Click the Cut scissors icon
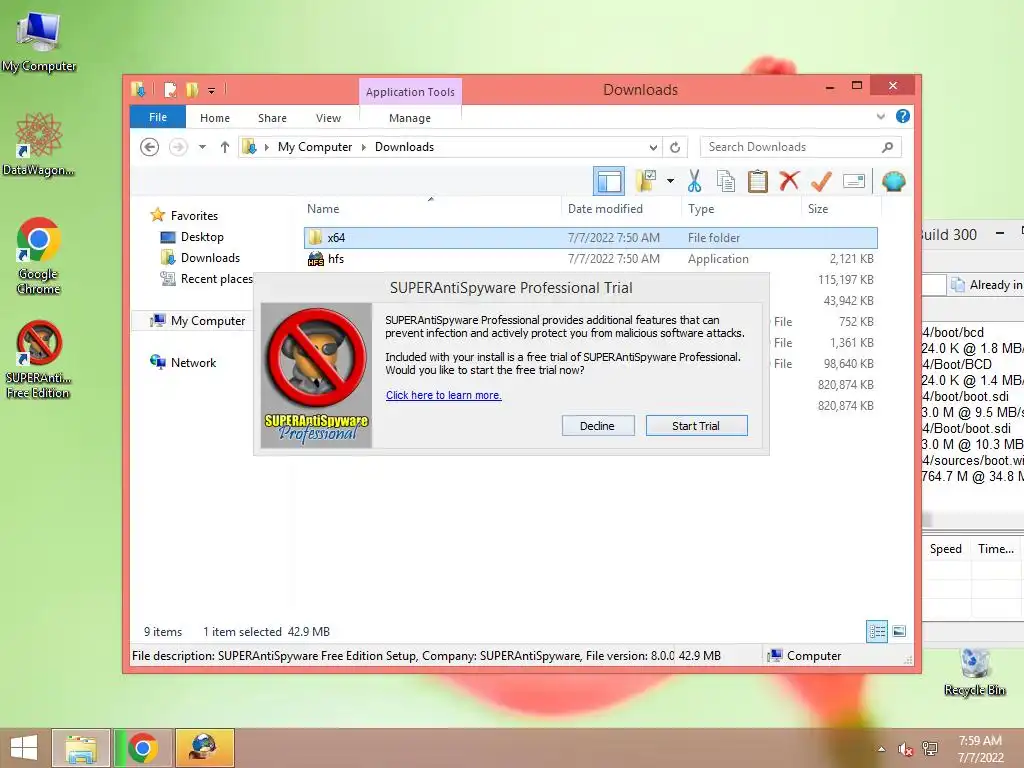 click(694, 181)
